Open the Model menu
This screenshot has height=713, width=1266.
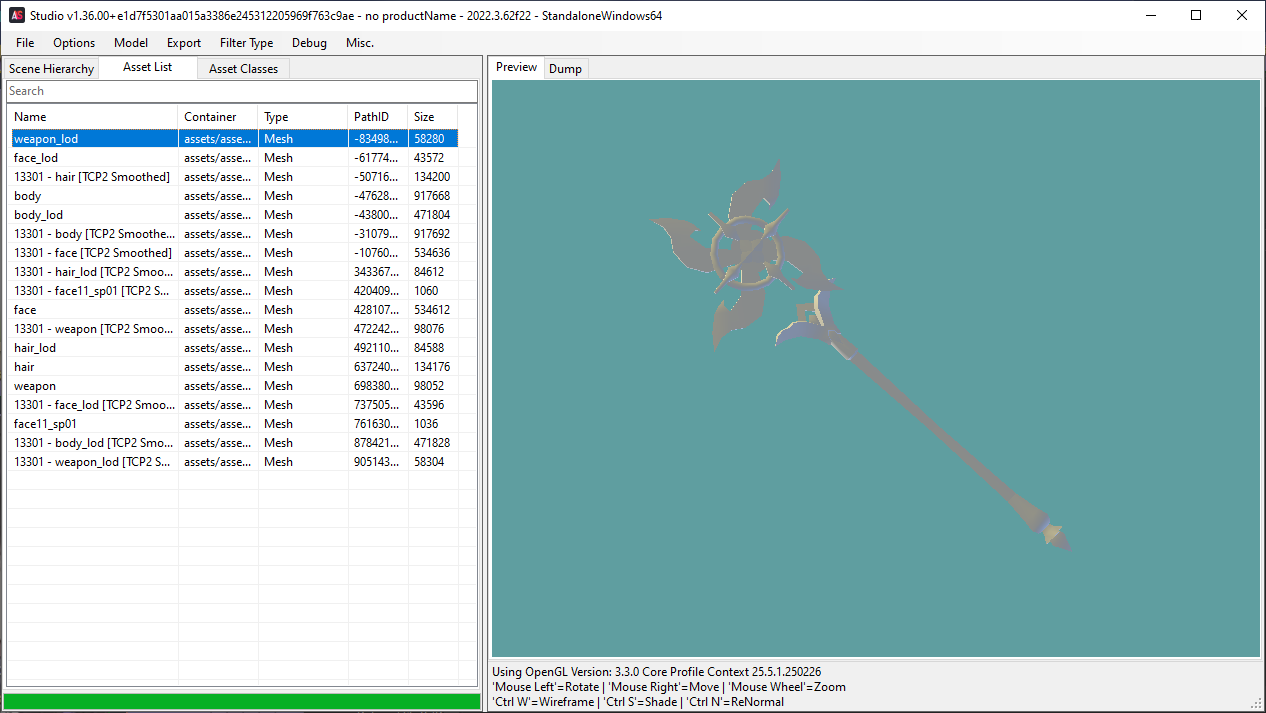pos(131,43)
